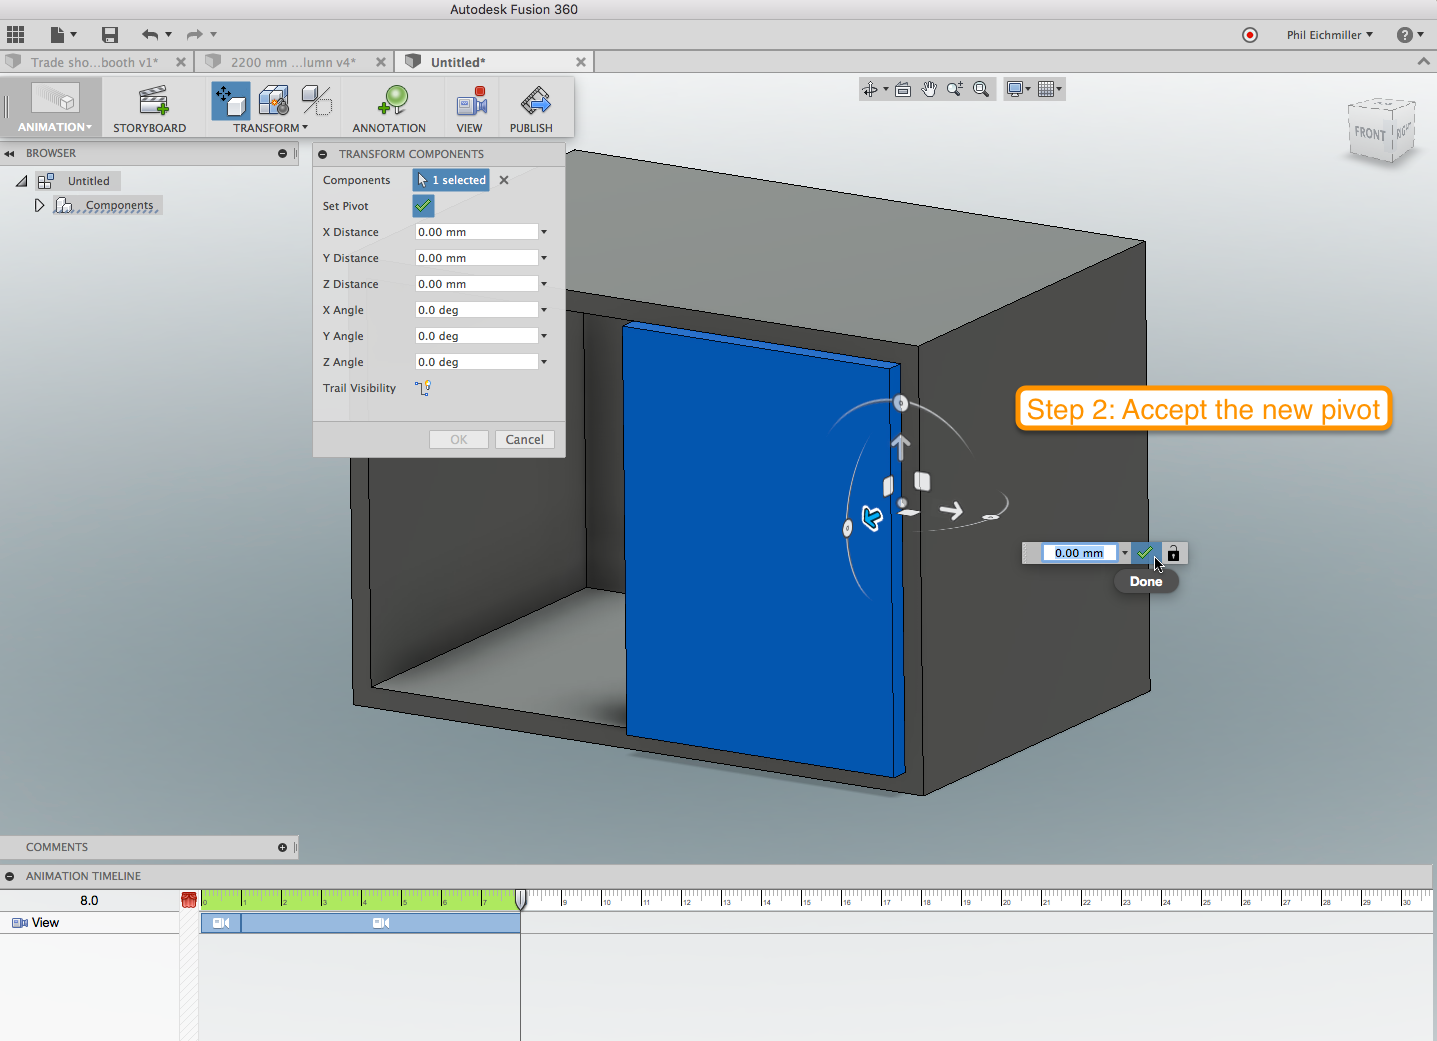Click Cancel in Transform Components dialog

pyautogui.click(x=525, y=440)
